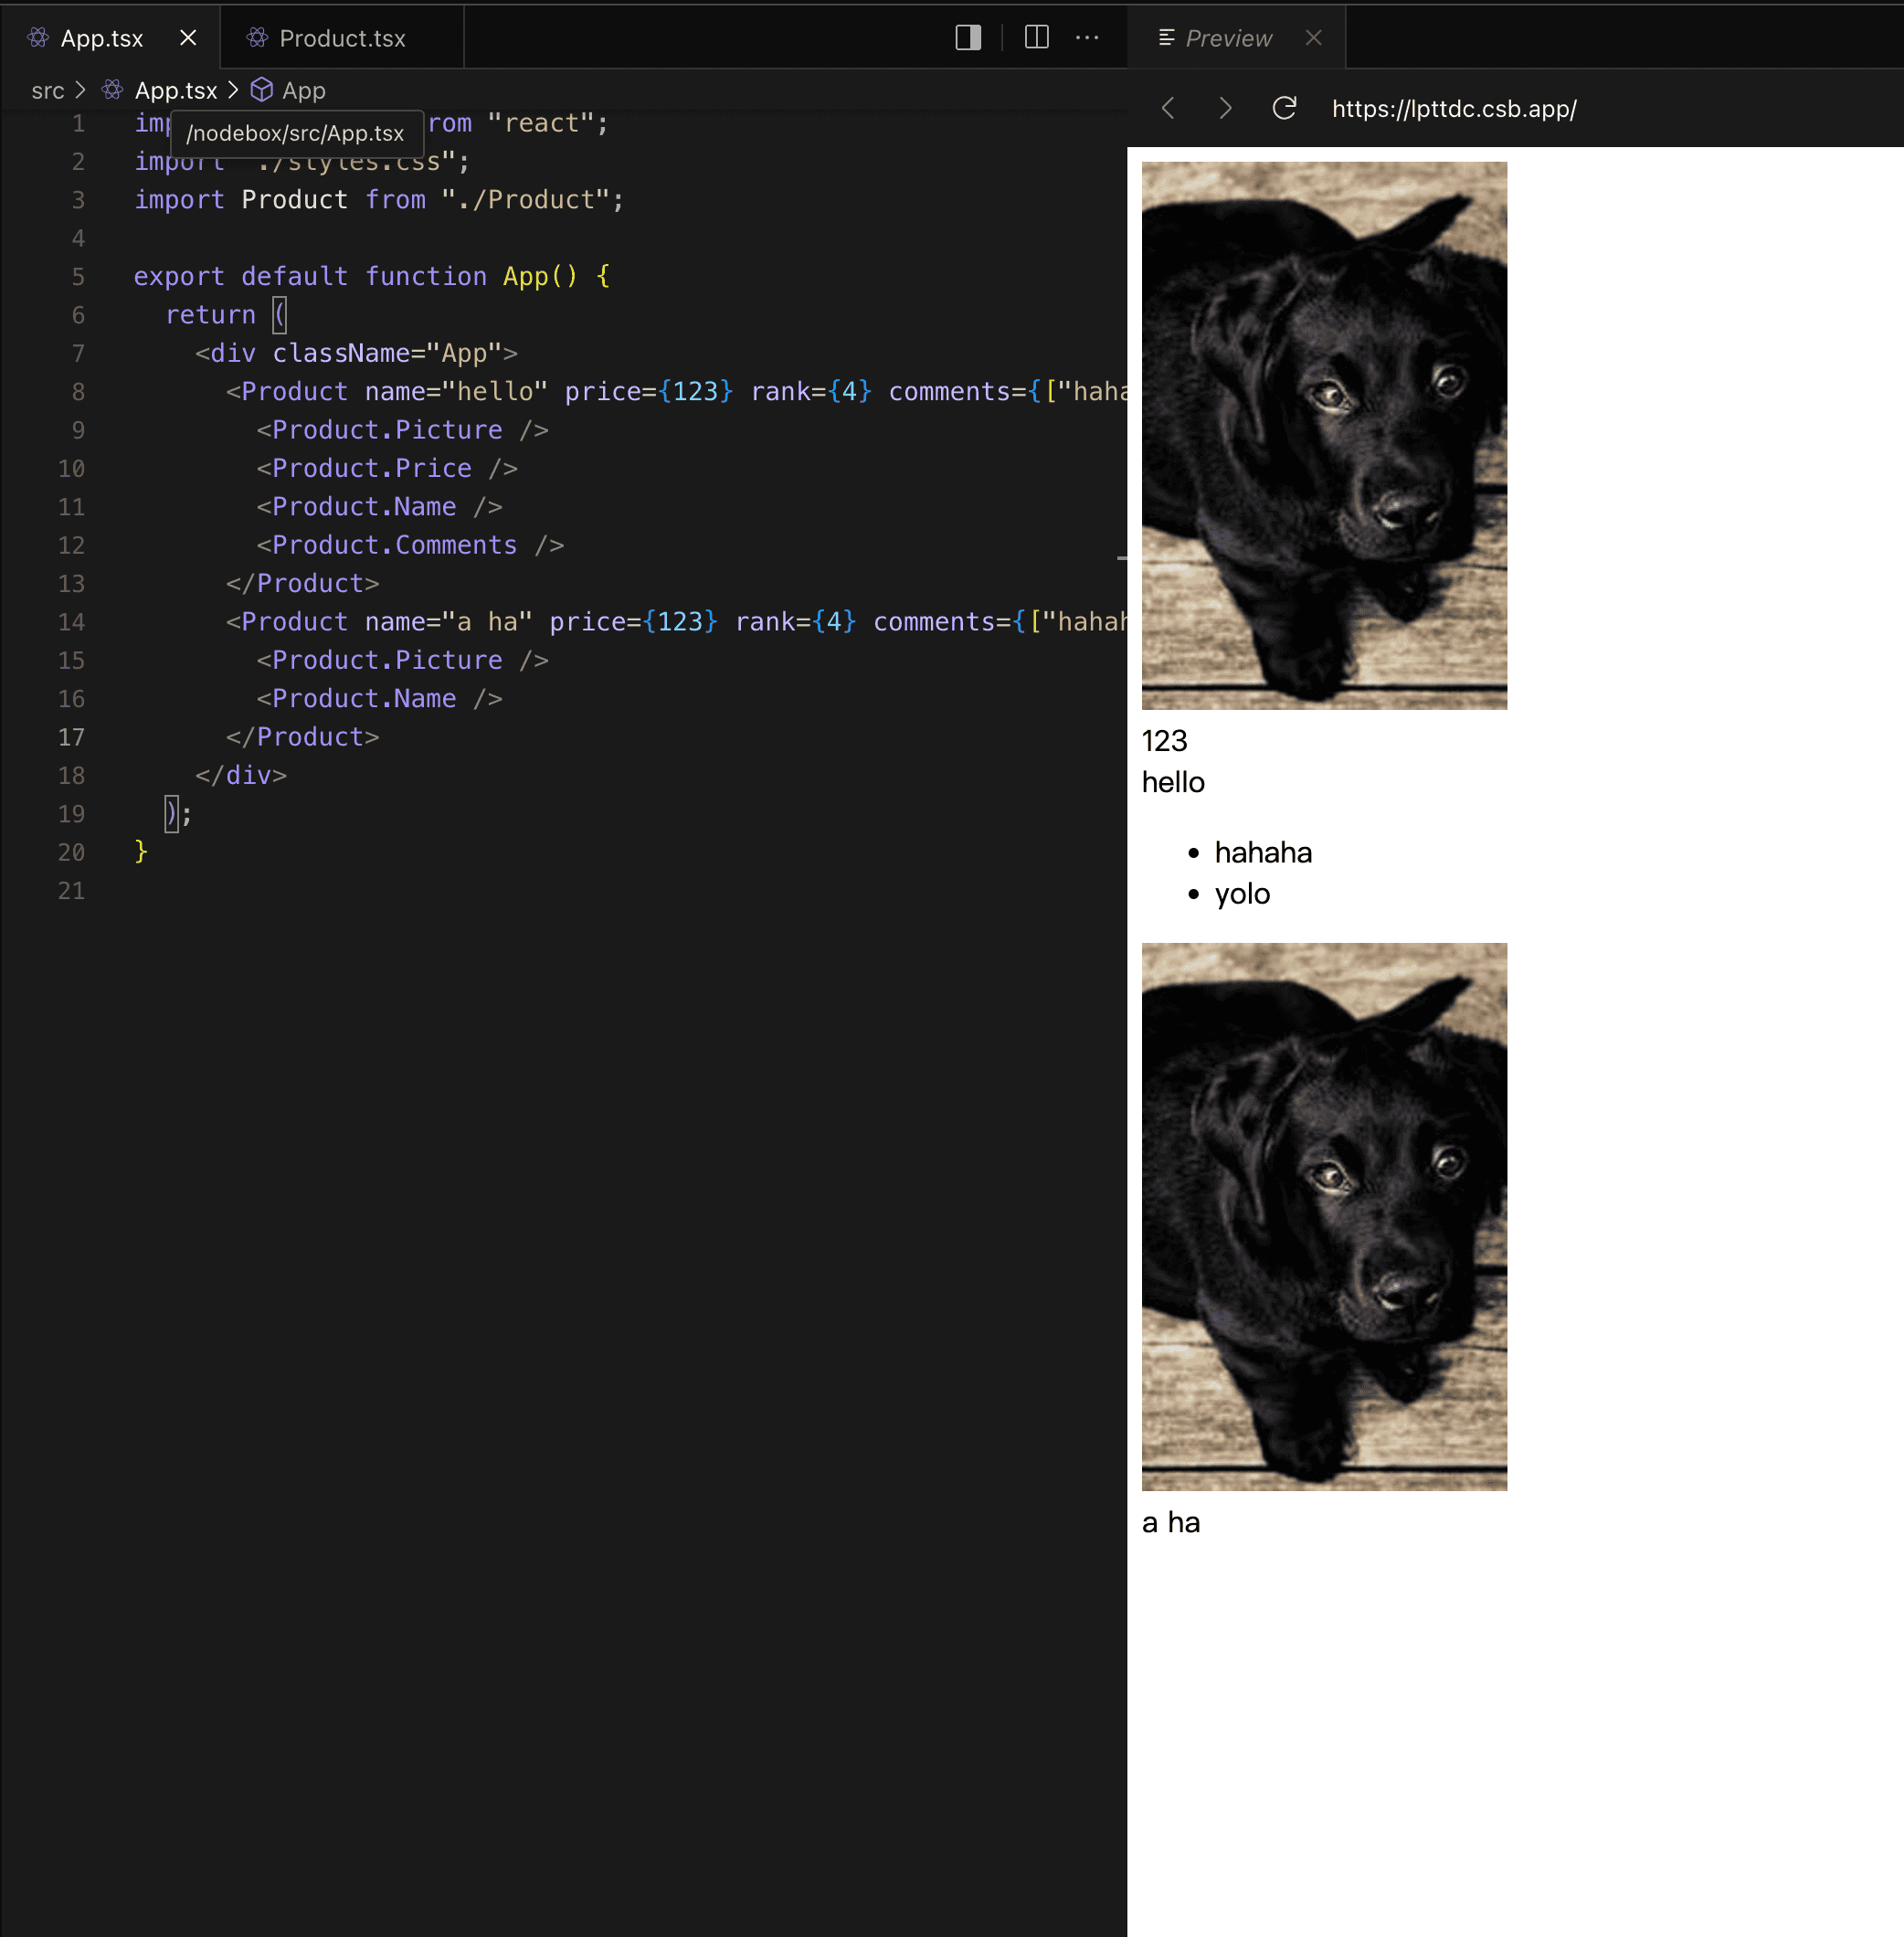Image resolution: width=1904 pixels, height=1937 pixels.
Task: Click 'Product.Name' on line 16
Action: point(364,698)
